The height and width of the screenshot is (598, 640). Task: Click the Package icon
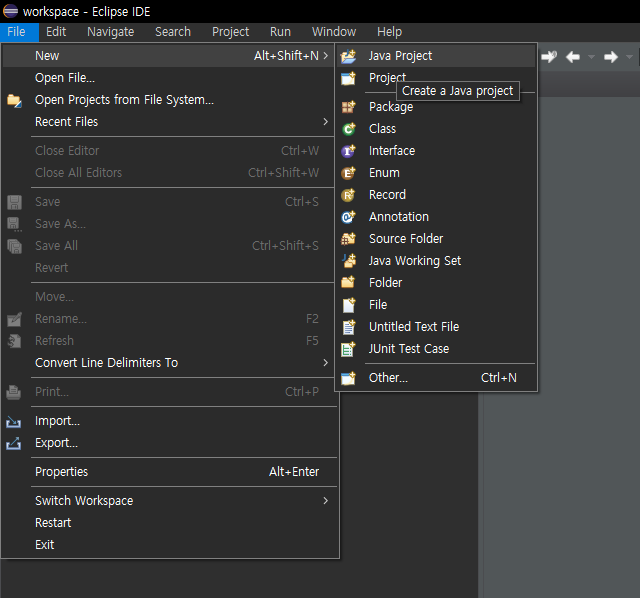(x=348, y=107)
